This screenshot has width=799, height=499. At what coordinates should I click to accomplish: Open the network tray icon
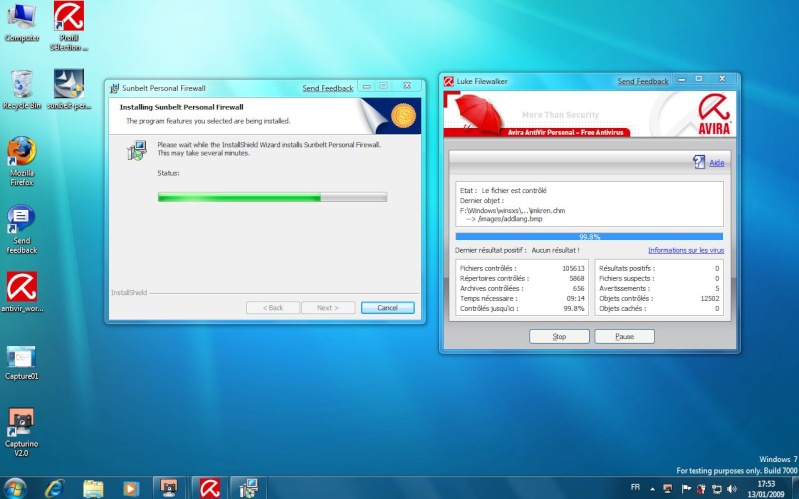tap(717, 489)
